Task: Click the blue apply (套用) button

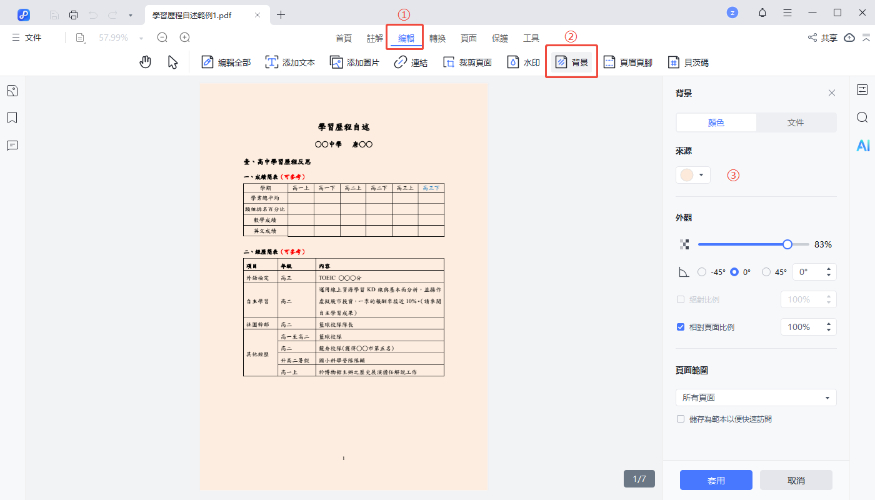Action: coord(716,480)
